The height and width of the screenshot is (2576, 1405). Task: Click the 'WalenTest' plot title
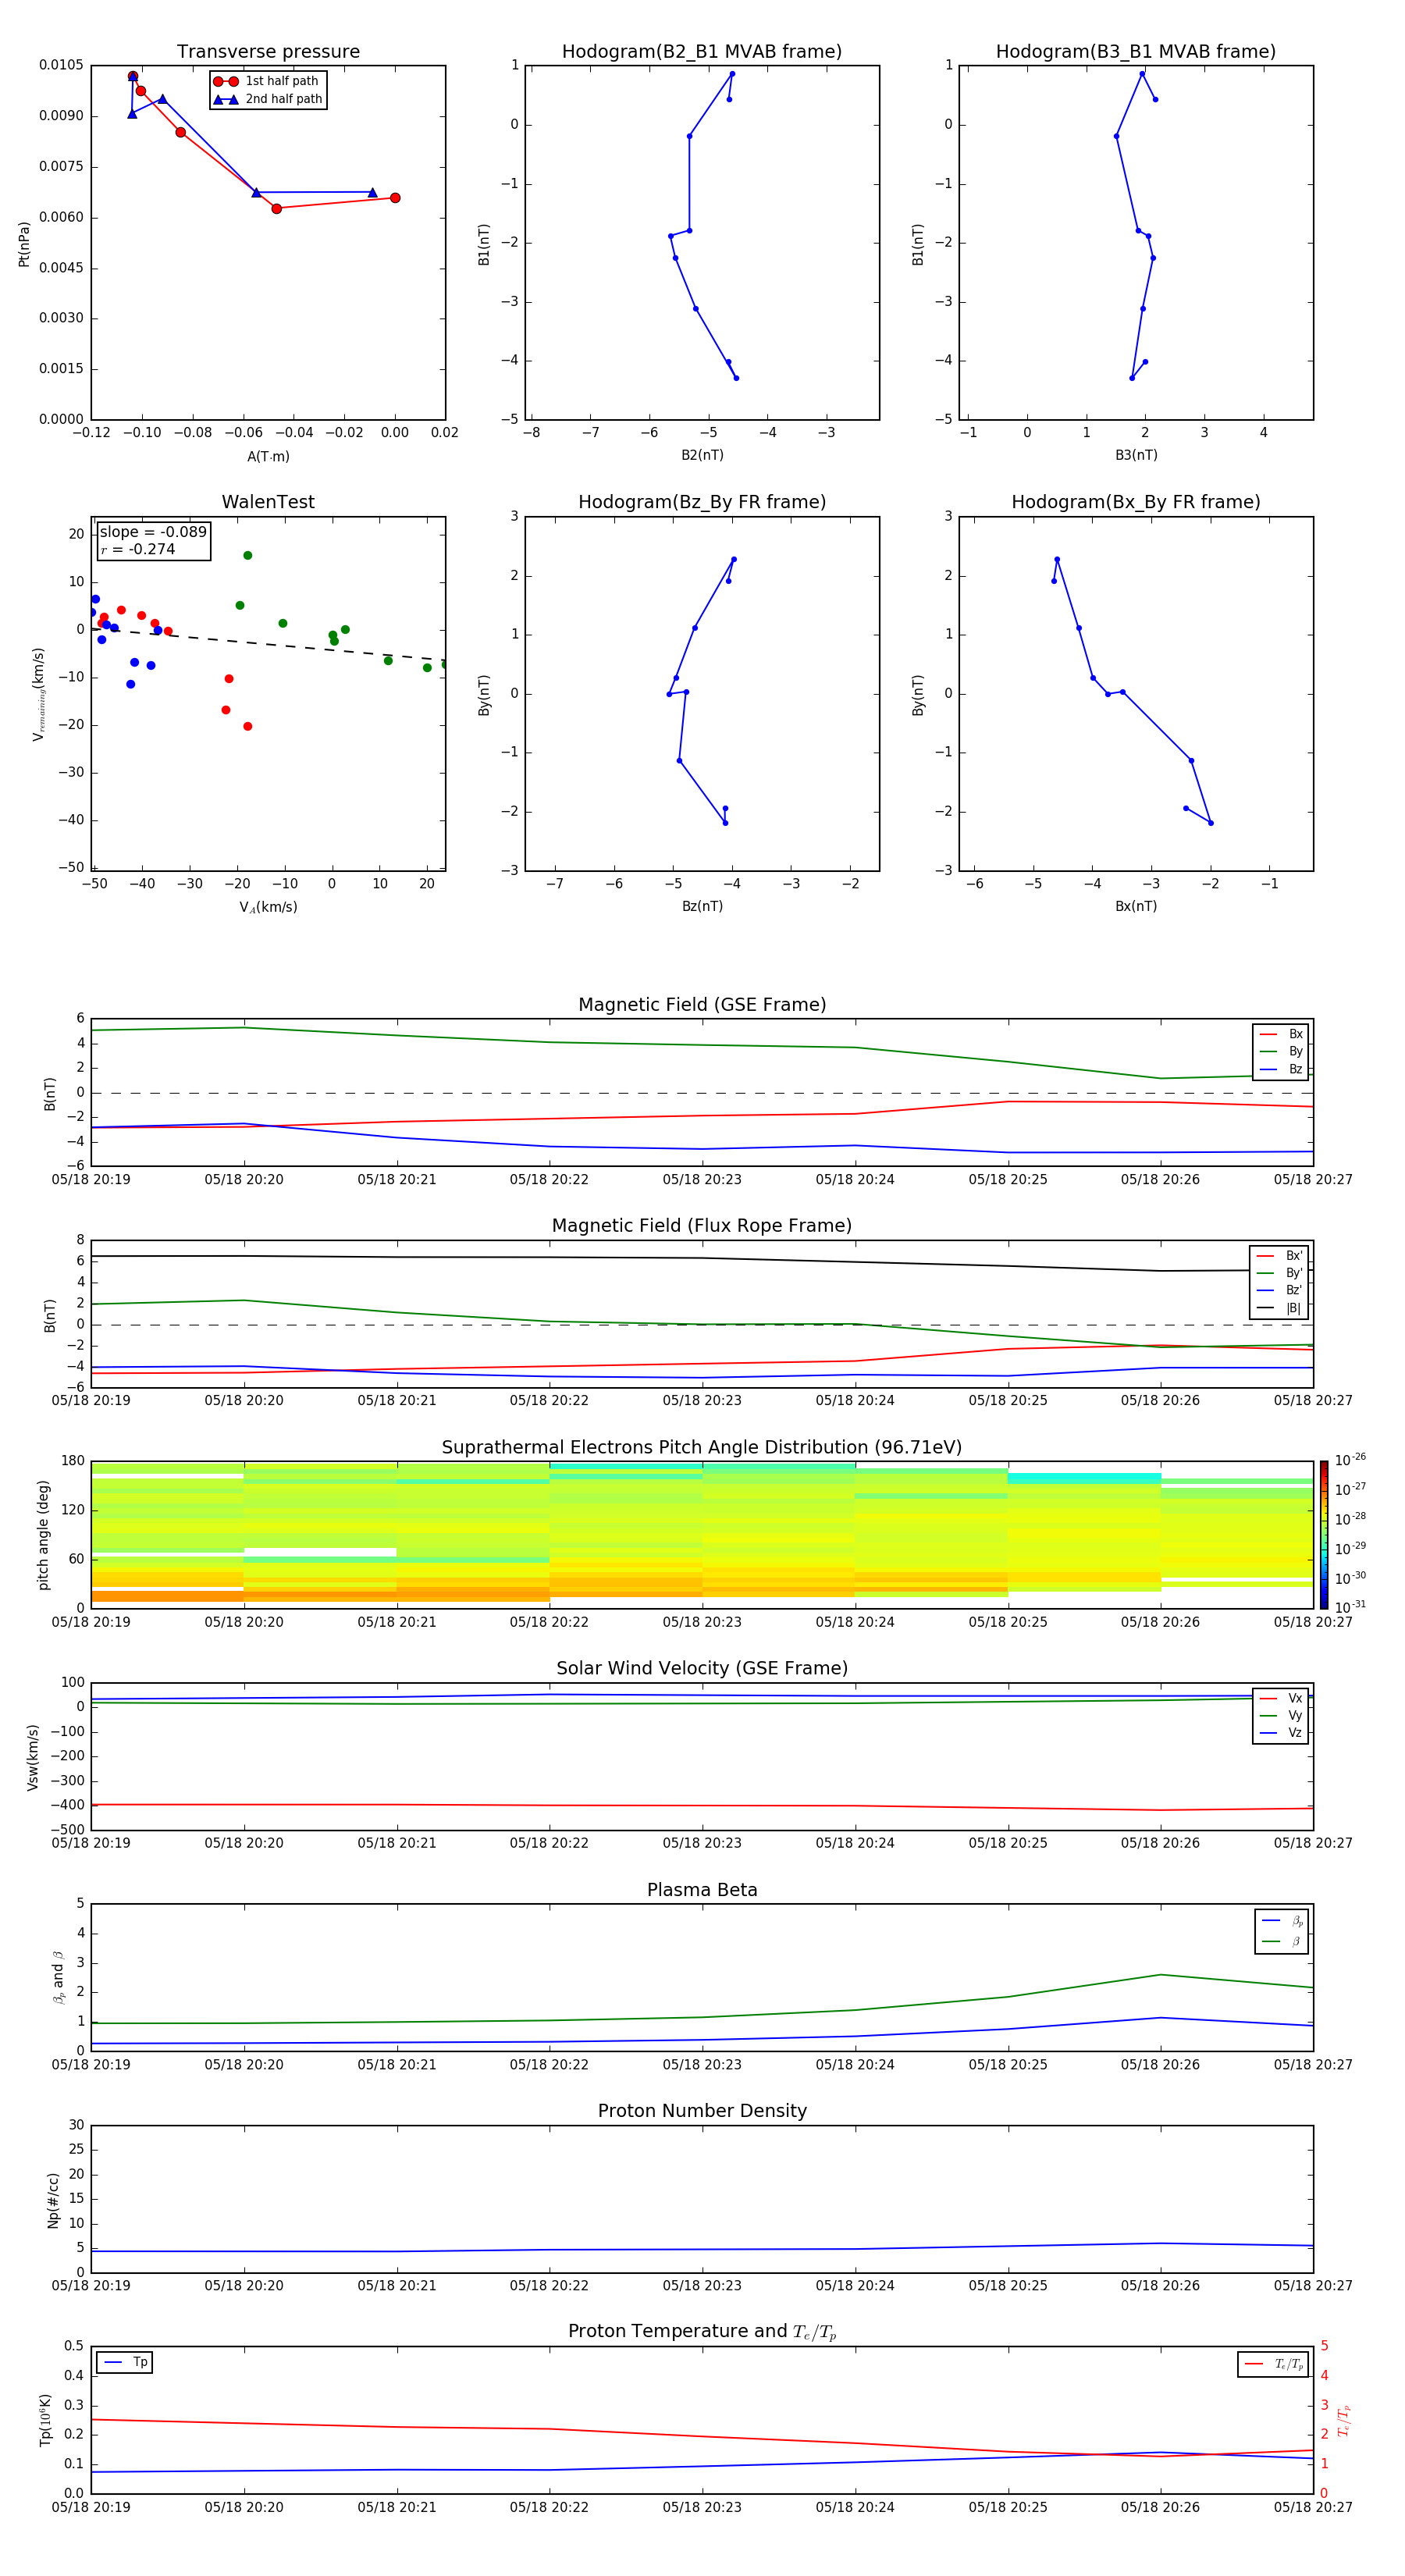click(268, 502)
